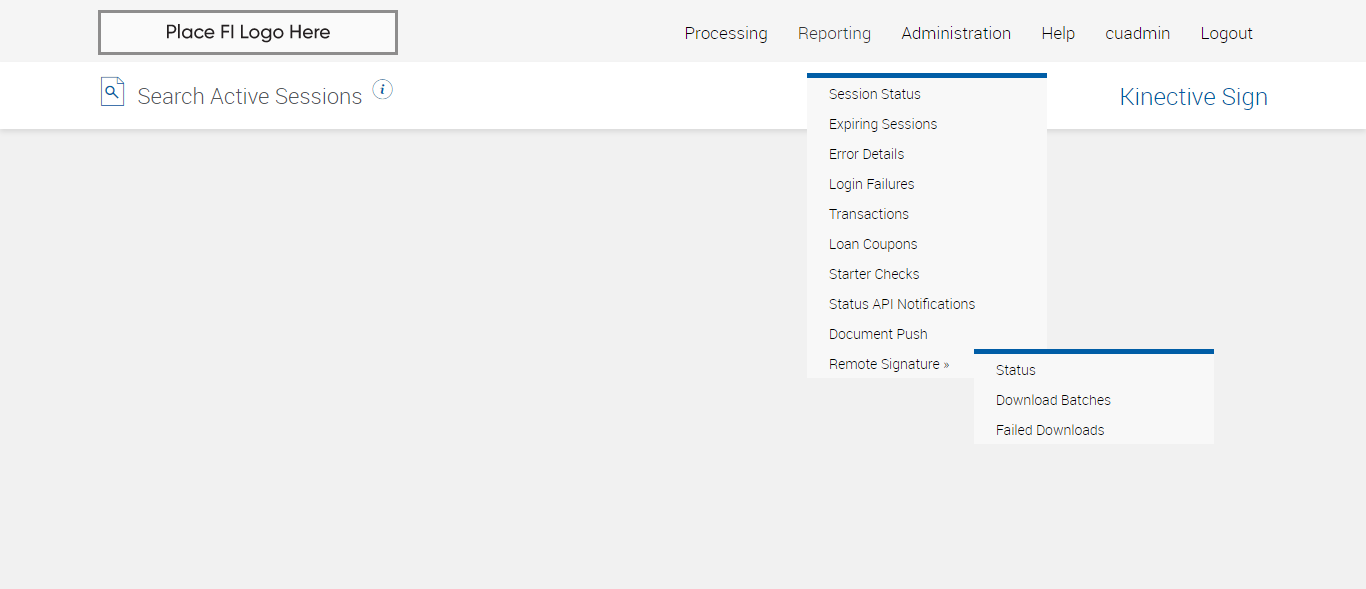Expand the Remote Signature submenu
The width and height of the screenshot is (1366, 589).
tap(889, 364)
